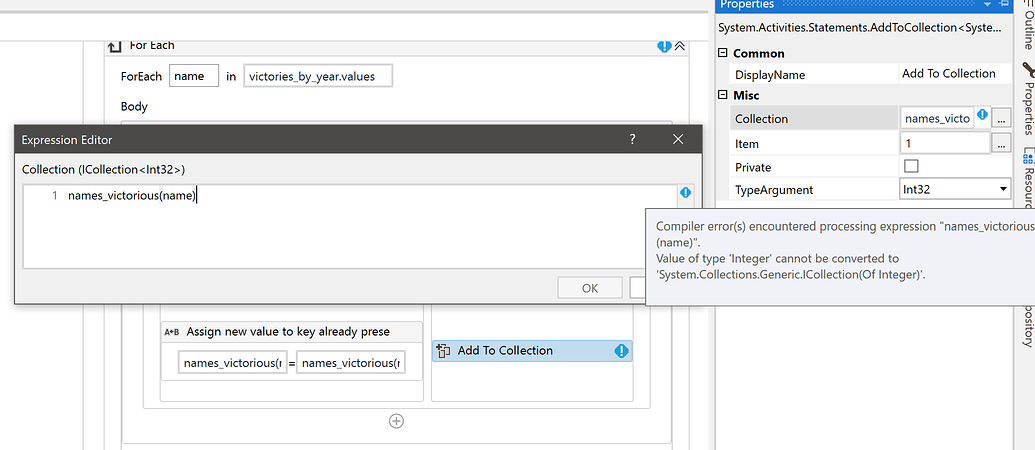Open the TypeArgument Int32 dropdown
Image resolution: width=1035 pixels, height=450 pixels.
click(1003, 189)
